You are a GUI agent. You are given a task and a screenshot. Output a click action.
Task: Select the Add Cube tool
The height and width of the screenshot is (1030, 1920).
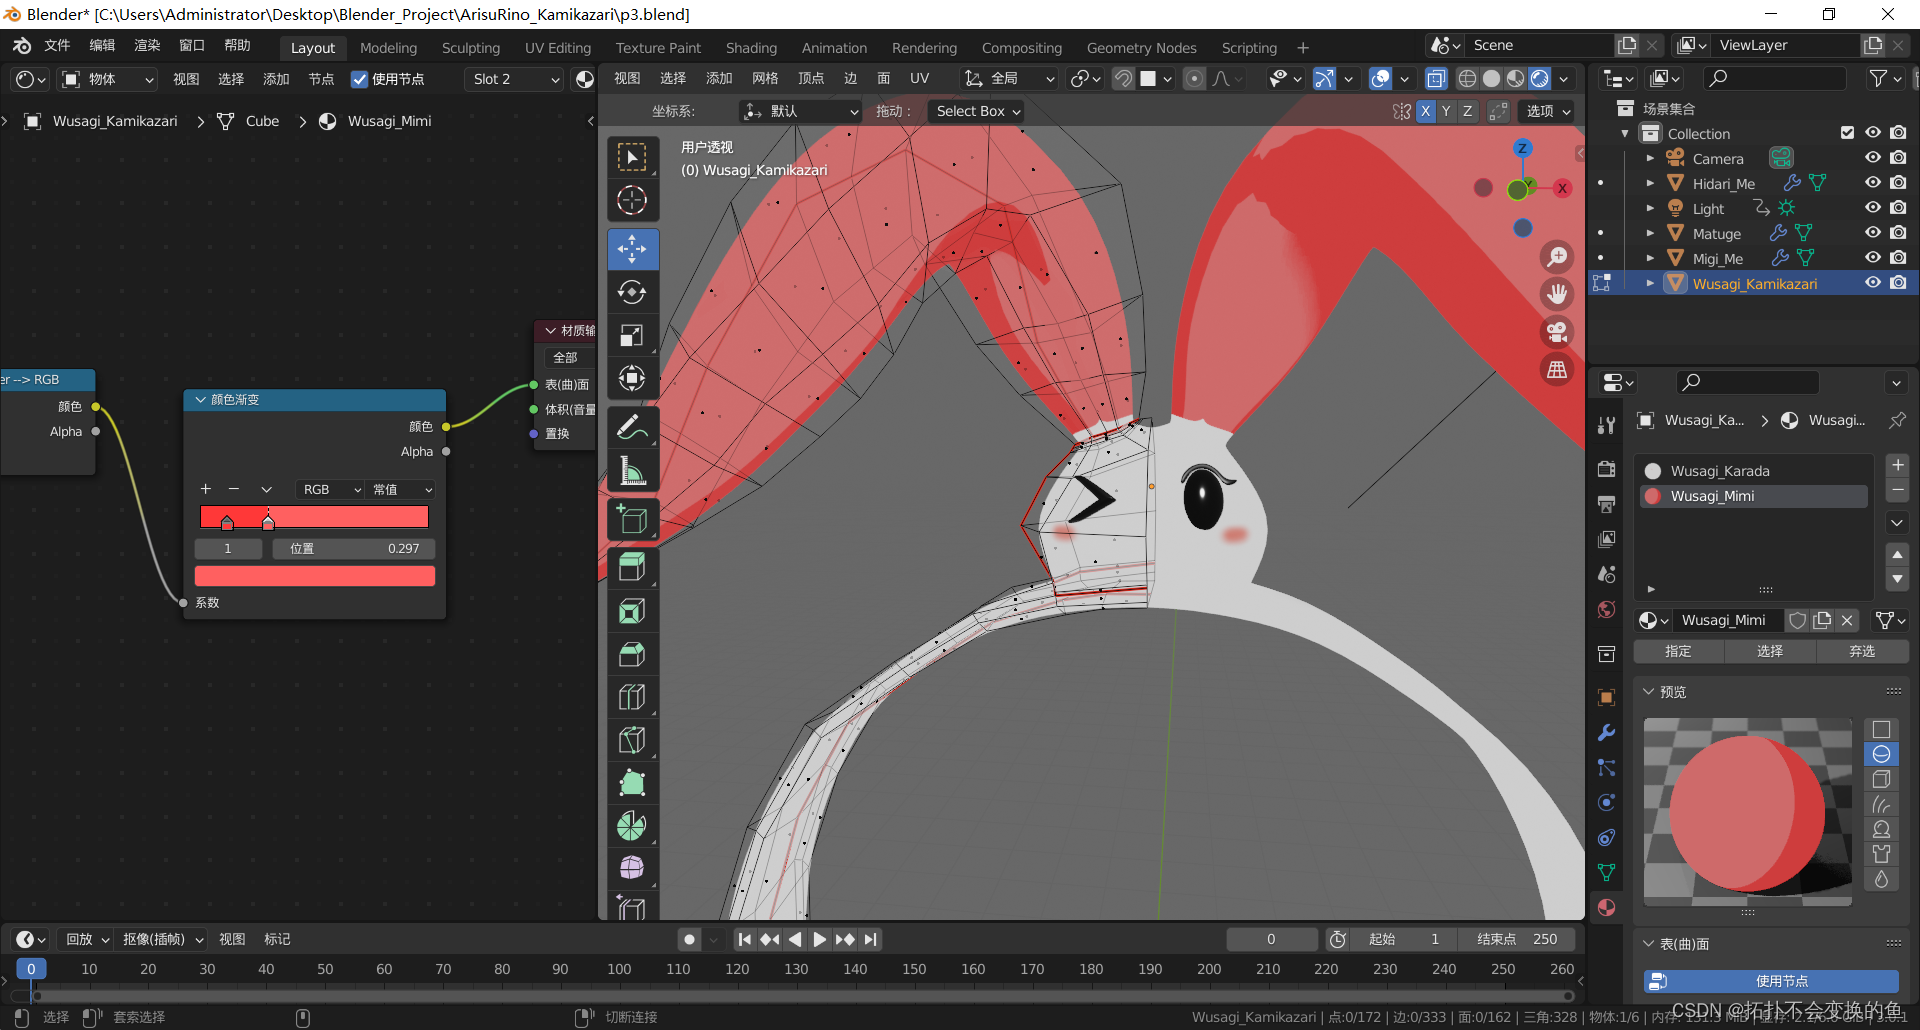(x=632, y=520)
